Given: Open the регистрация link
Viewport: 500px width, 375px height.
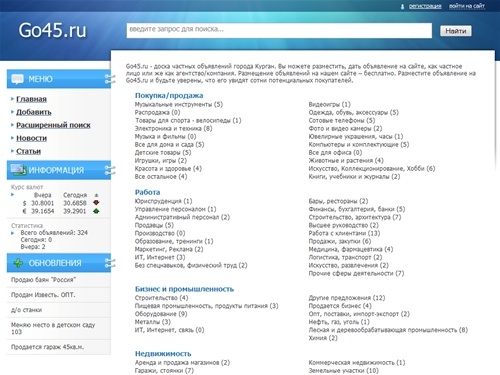Looking at the screenshot, I should pos(425,6).
